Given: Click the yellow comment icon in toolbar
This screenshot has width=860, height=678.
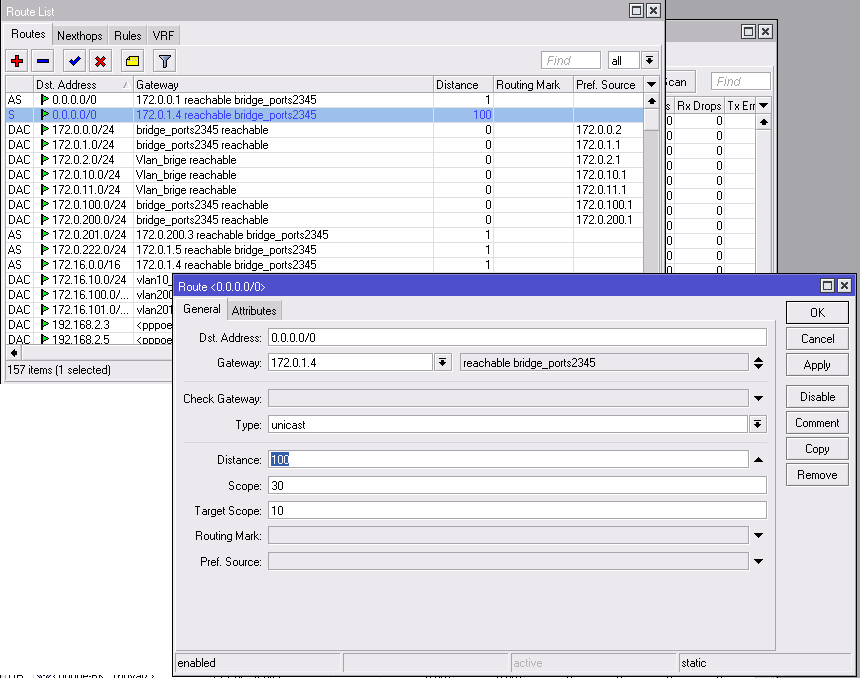Looking at the screenshot, I should (x=132, y=61).
